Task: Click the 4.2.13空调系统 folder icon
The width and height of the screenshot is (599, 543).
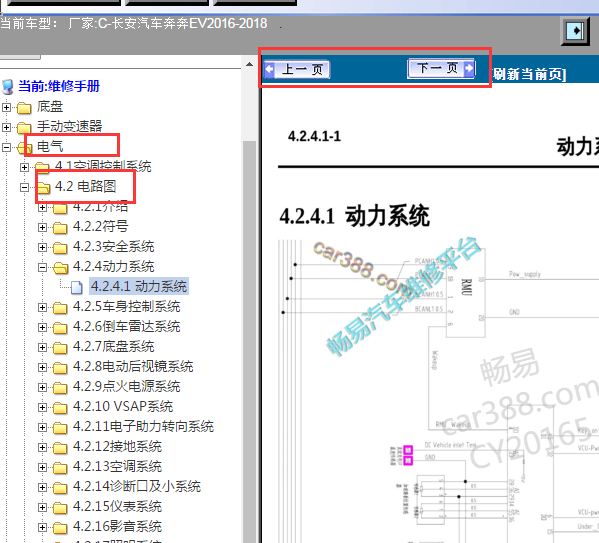Action: coord(60,468)
